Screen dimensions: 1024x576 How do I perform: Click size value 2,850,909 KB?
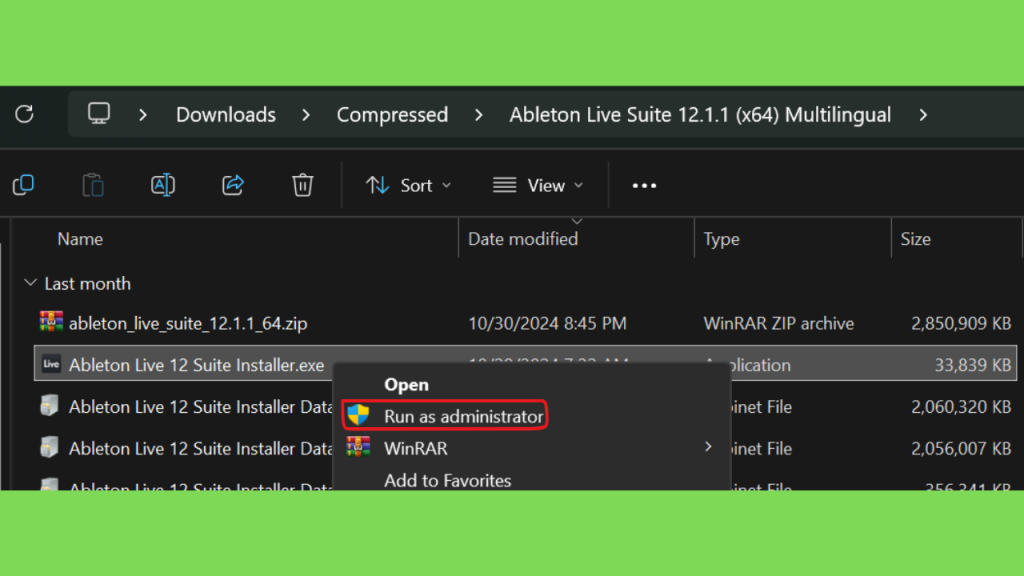pos(961,323)
